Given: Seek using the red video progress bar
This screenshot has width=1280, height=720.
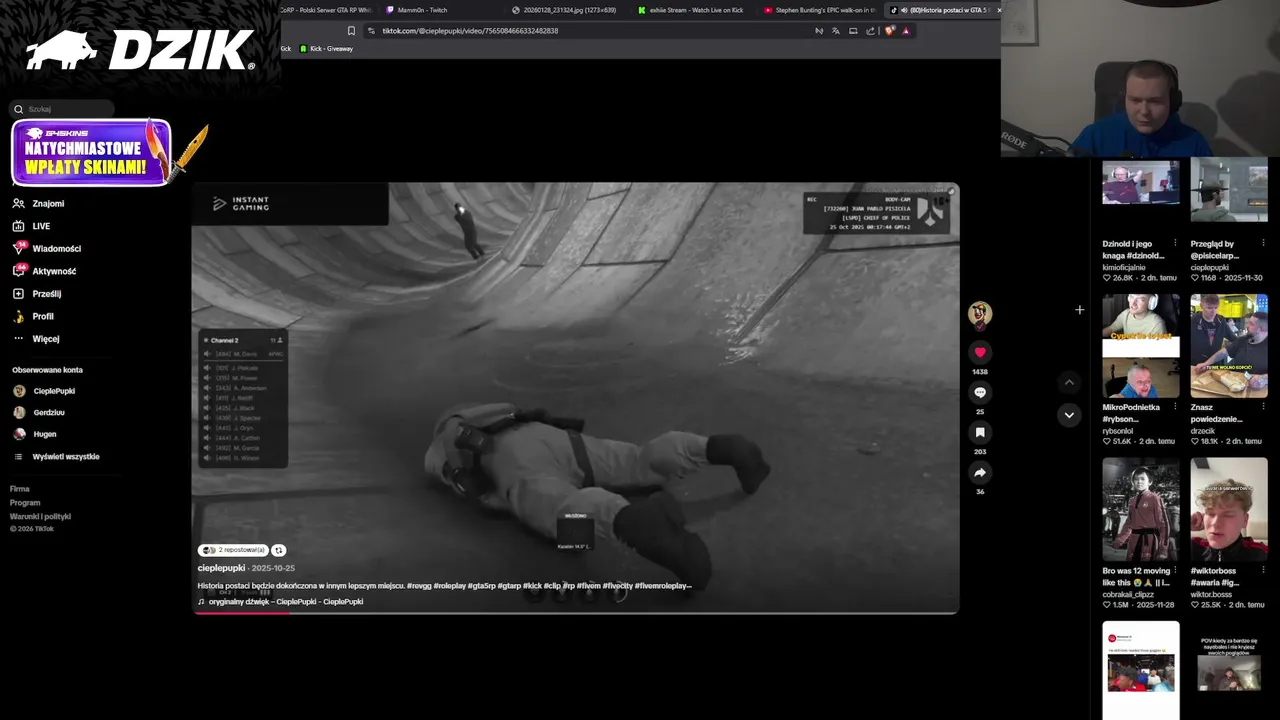Looking at the screenshot, I should pyautogui.click(x=575, y=612).
